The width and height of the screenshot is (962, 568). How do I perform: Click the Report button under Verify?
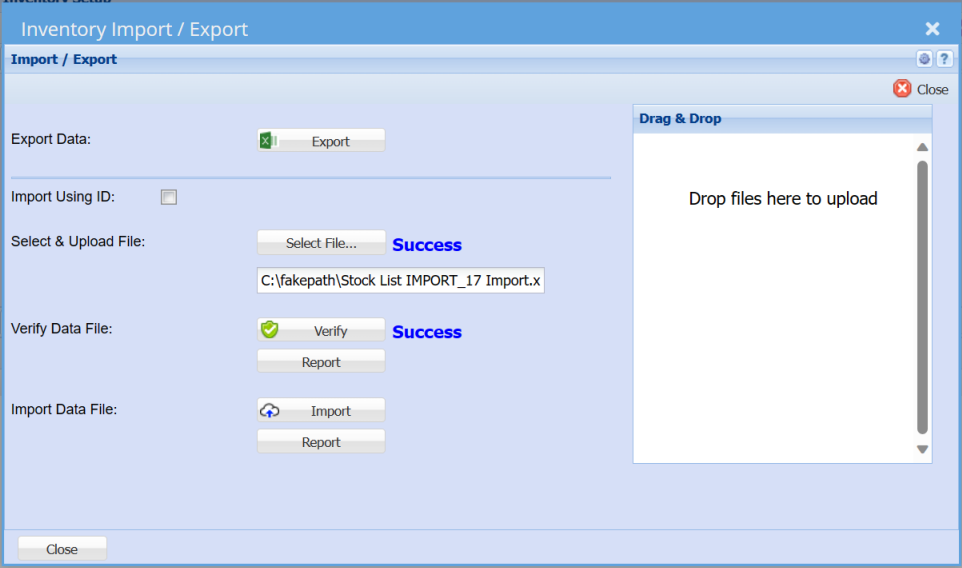point(321,362)
